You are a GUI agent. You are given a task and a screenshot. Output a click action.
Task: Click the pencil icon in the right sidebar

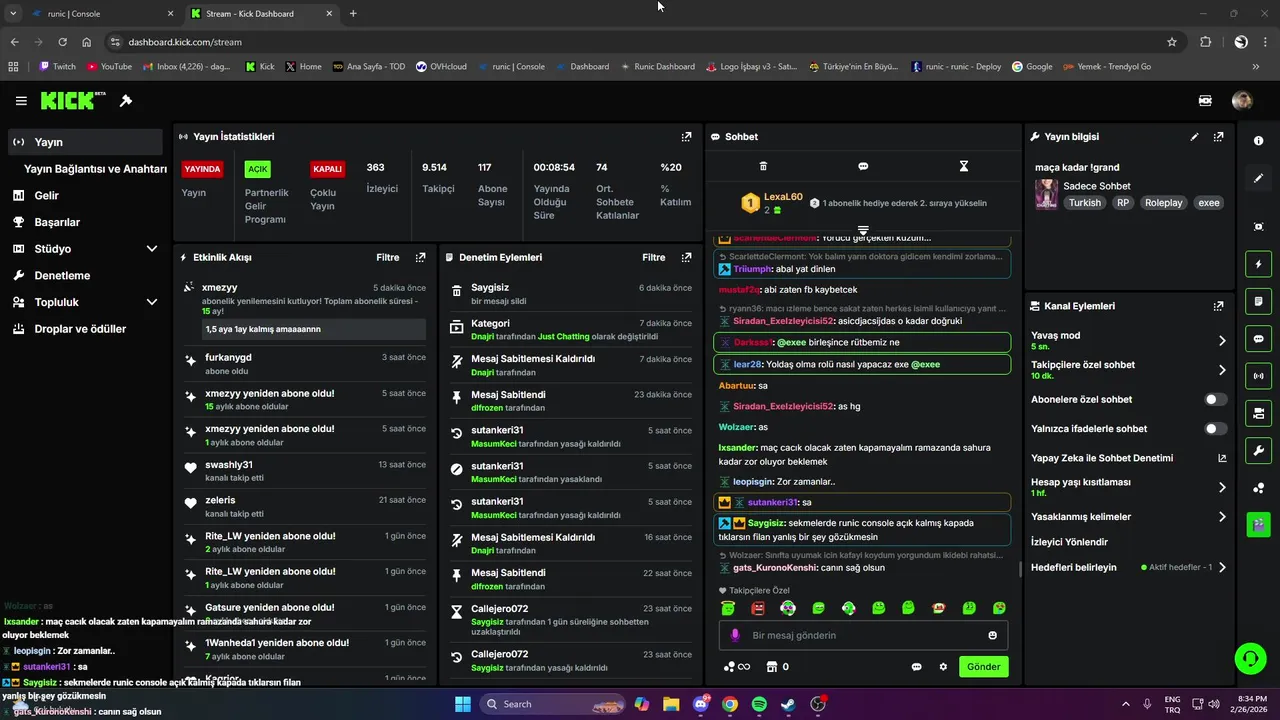click(x=1258, y=178)
